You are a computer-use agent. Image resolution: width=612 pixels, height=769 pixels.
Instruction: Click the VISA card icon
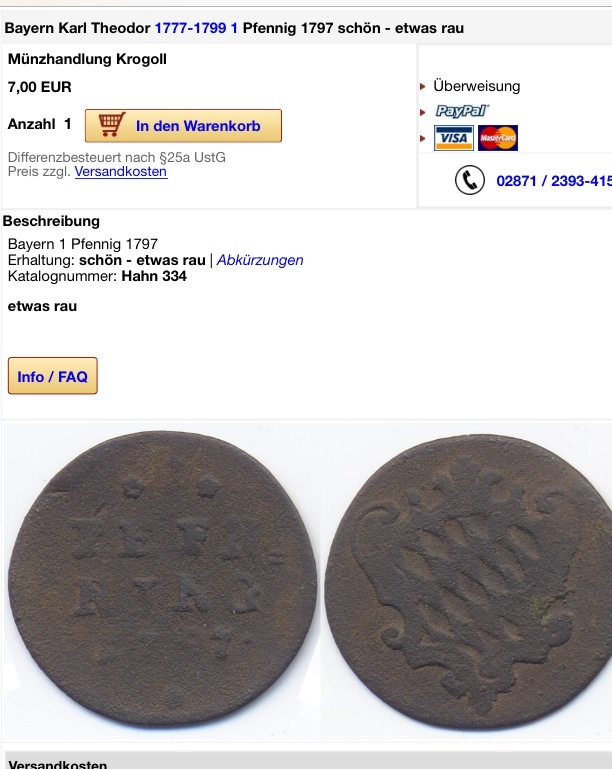pos(454,138)
